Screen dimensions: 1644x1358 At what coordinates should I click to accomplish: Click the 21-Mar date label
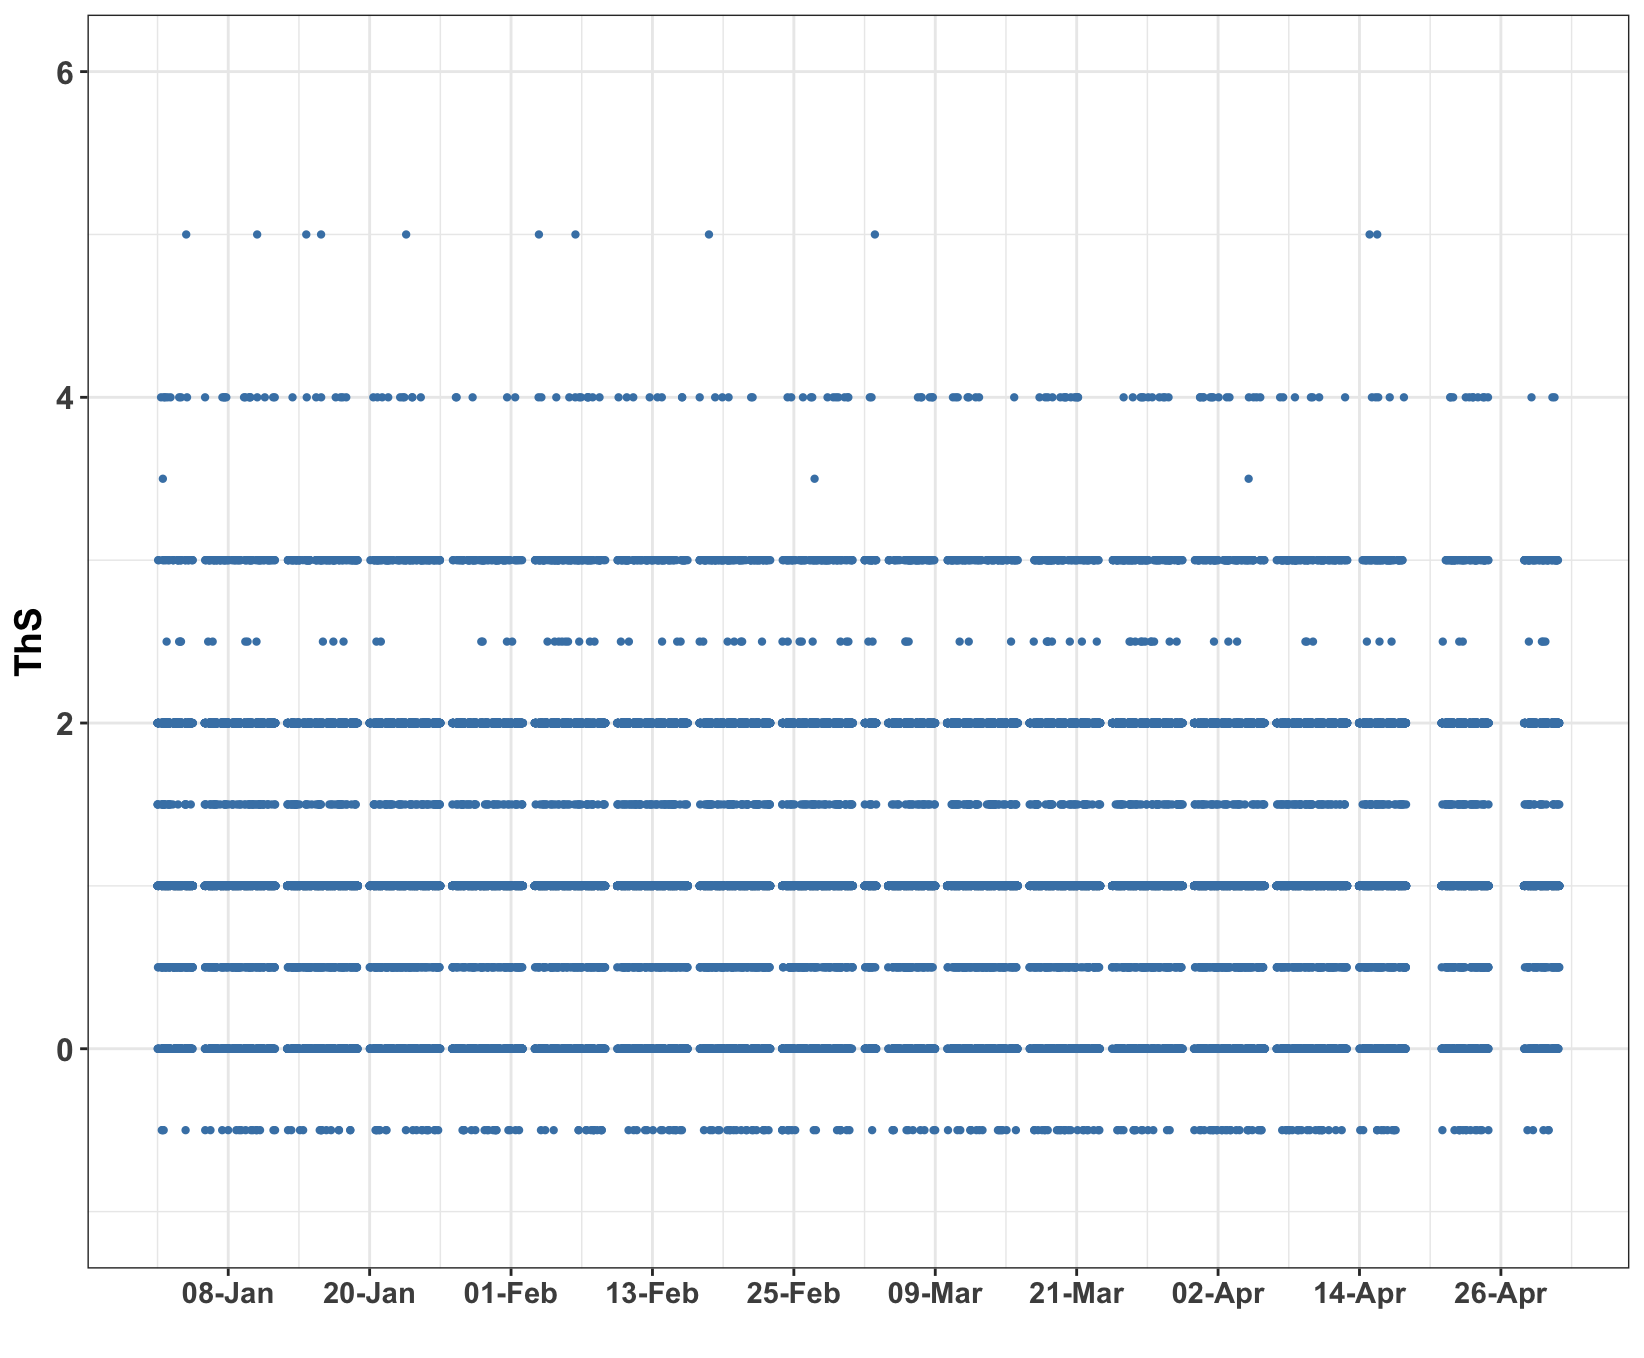click(1077, 1294)
